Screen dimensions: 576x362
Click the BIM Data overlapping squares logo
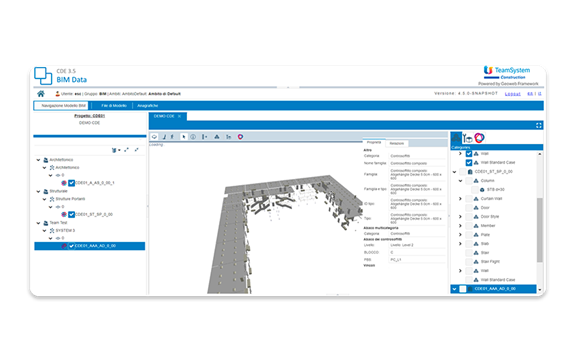point(43,76)
